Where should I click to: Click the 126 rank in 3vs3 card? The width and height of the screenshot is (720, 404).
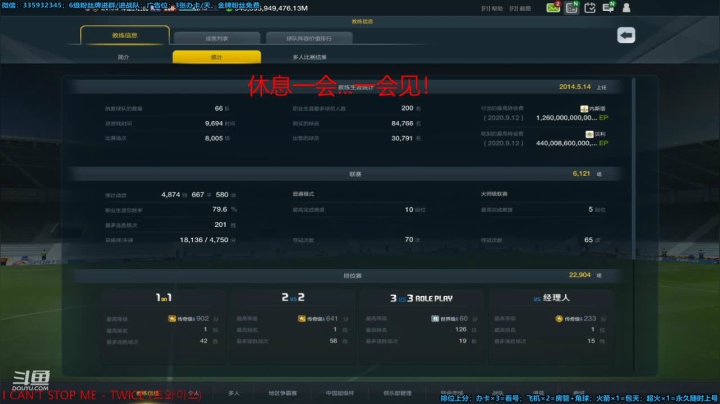point(461,329)
